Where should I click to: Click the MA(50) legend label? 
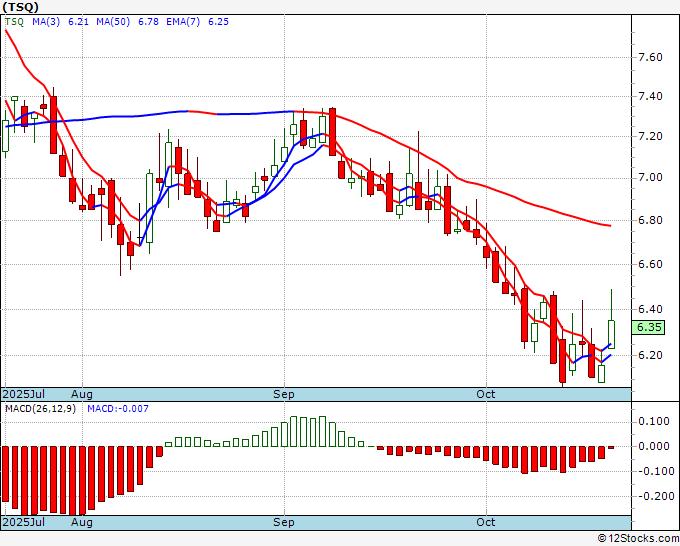point(113,22)
